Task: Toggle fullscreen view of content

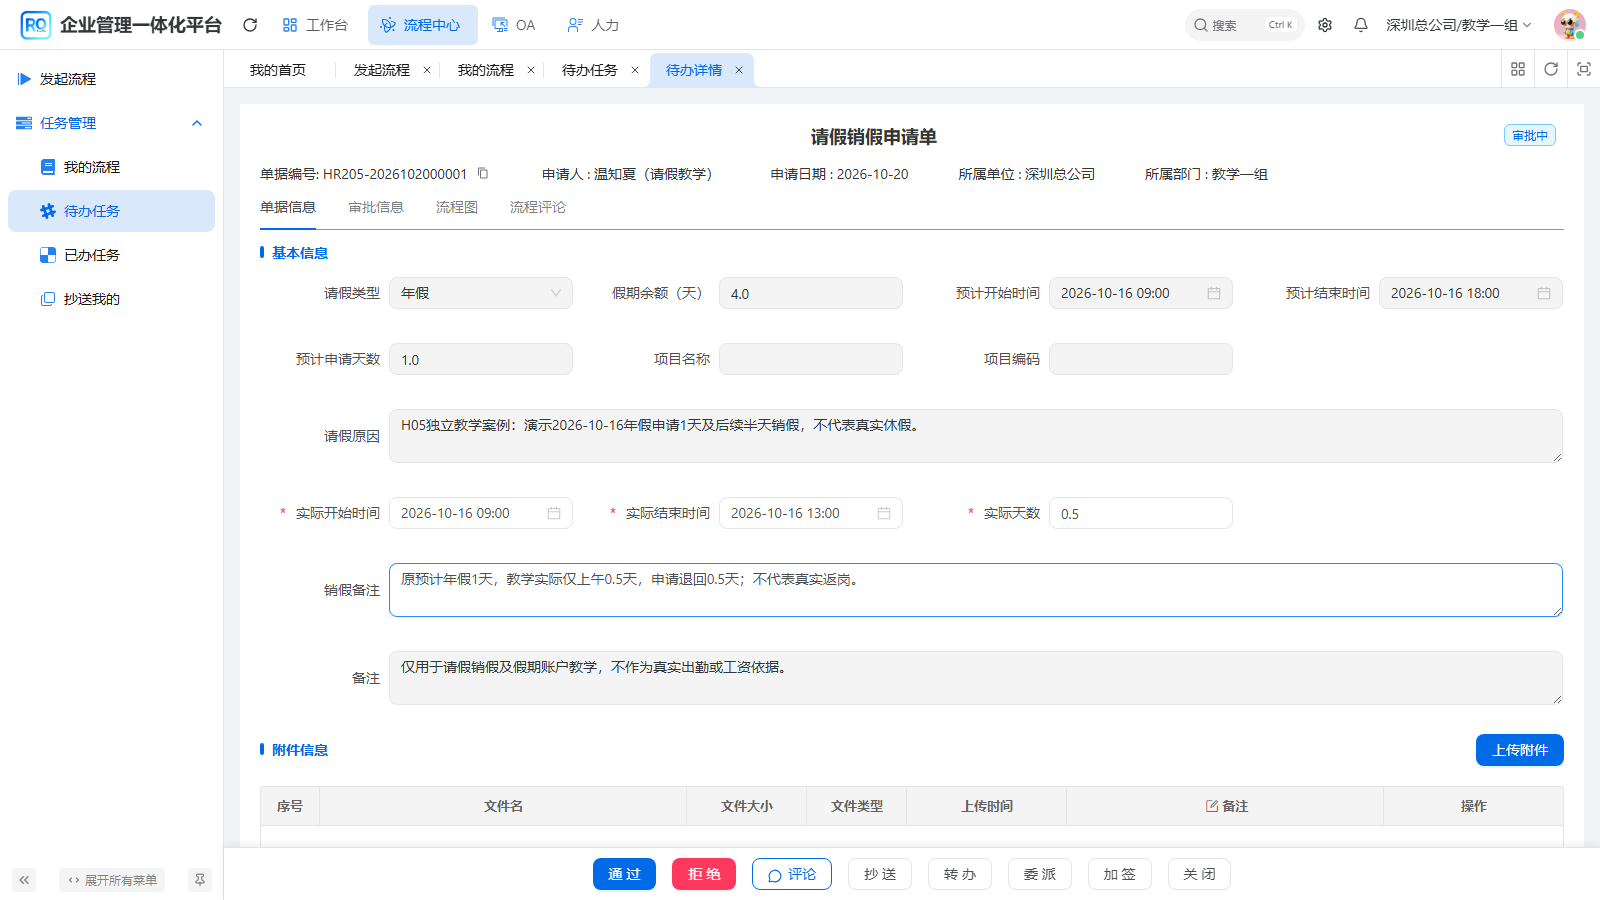Action: (x=1584, y=69)
